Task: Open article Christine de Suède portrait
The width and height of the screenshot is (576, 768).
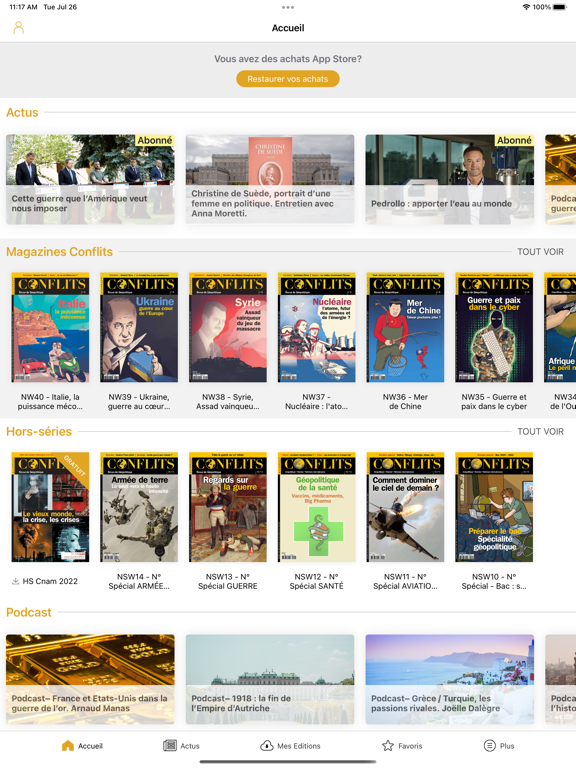Action: pyautogui.click(x=270, y=179)
